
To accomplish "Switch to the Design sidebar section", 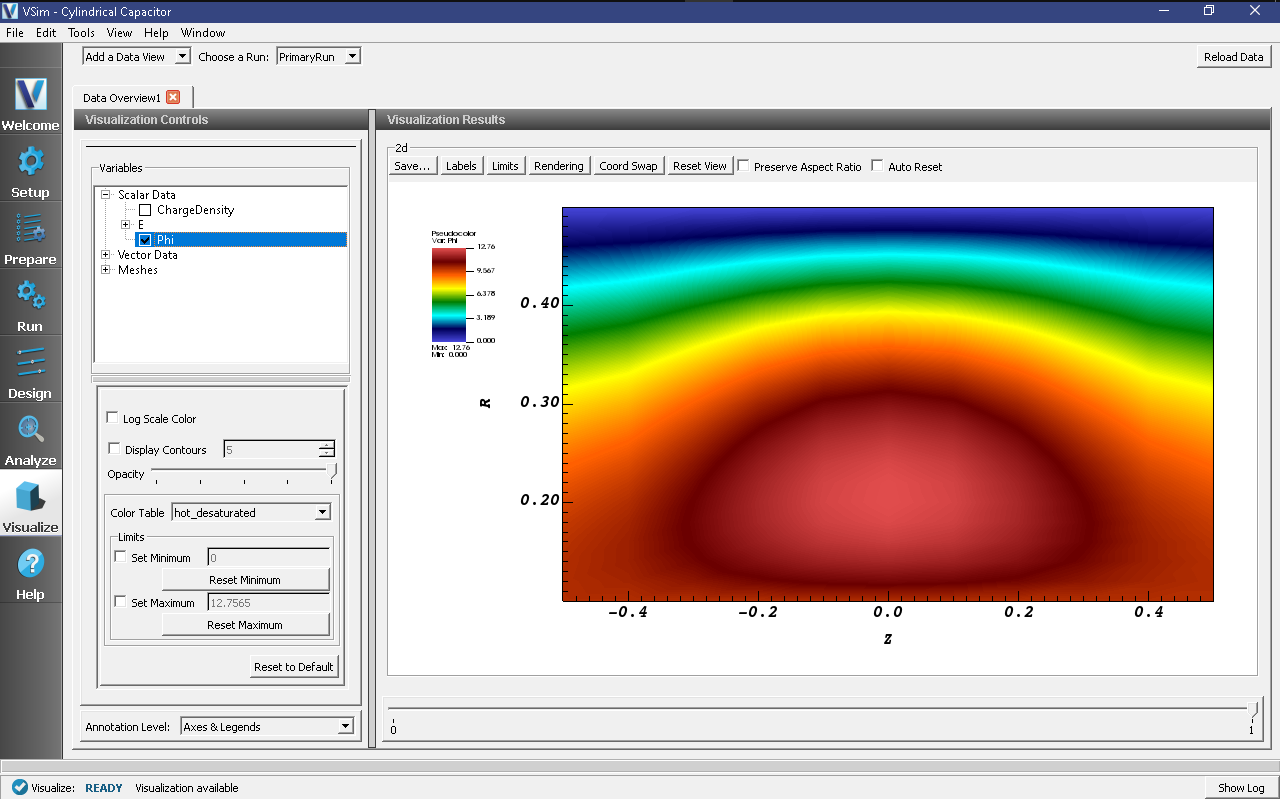I will (30, 370).
